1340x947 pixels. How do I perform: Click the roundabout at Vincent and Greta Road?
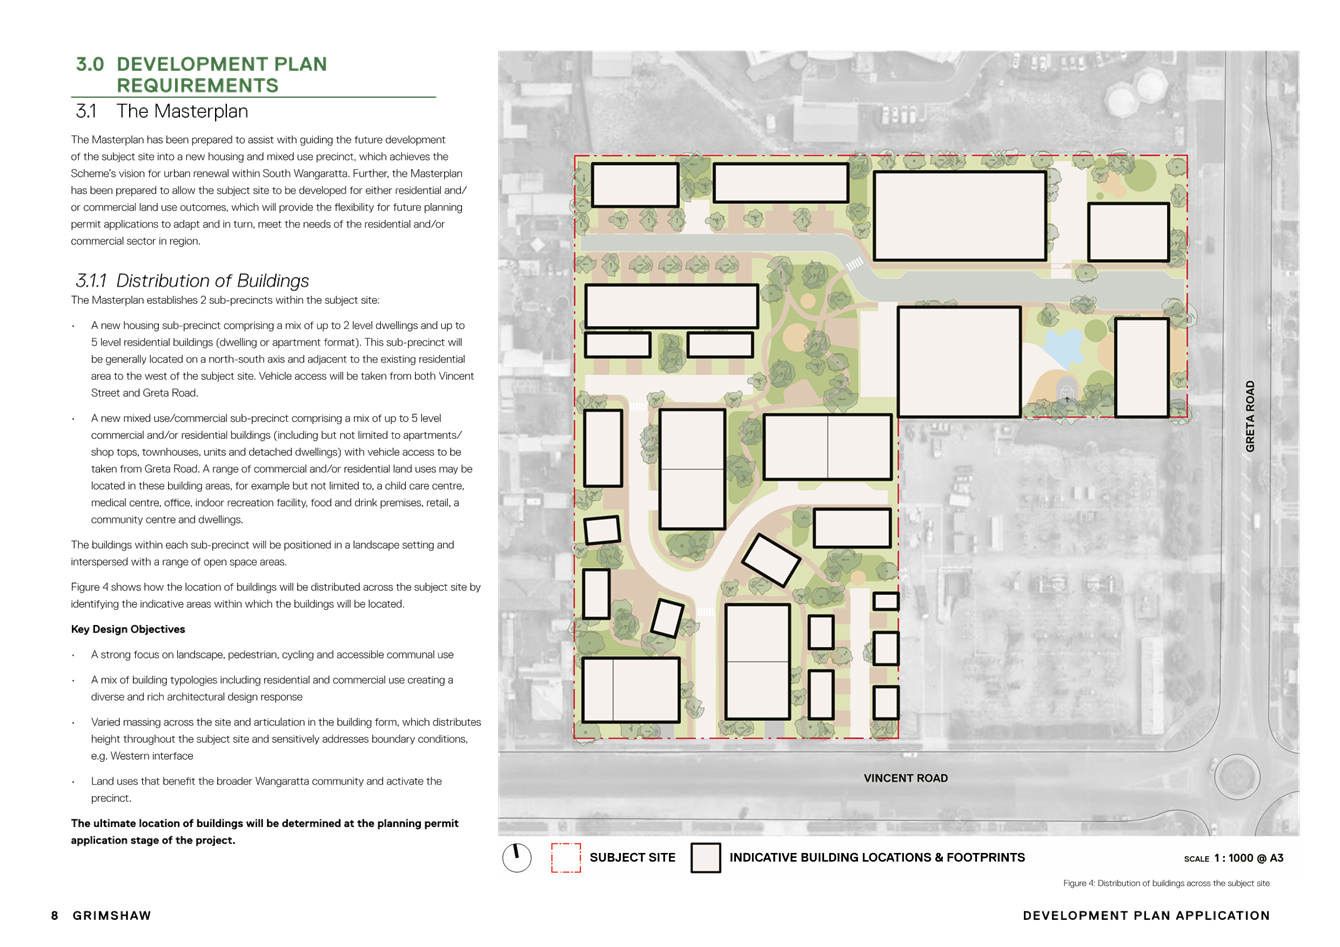(x=1236, y=777)
